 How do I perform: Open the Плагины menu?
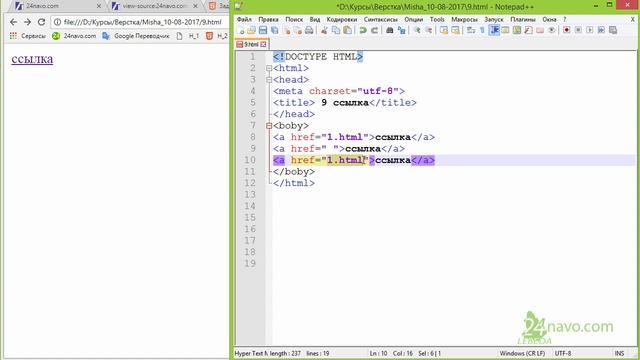[x=522, y=19]
